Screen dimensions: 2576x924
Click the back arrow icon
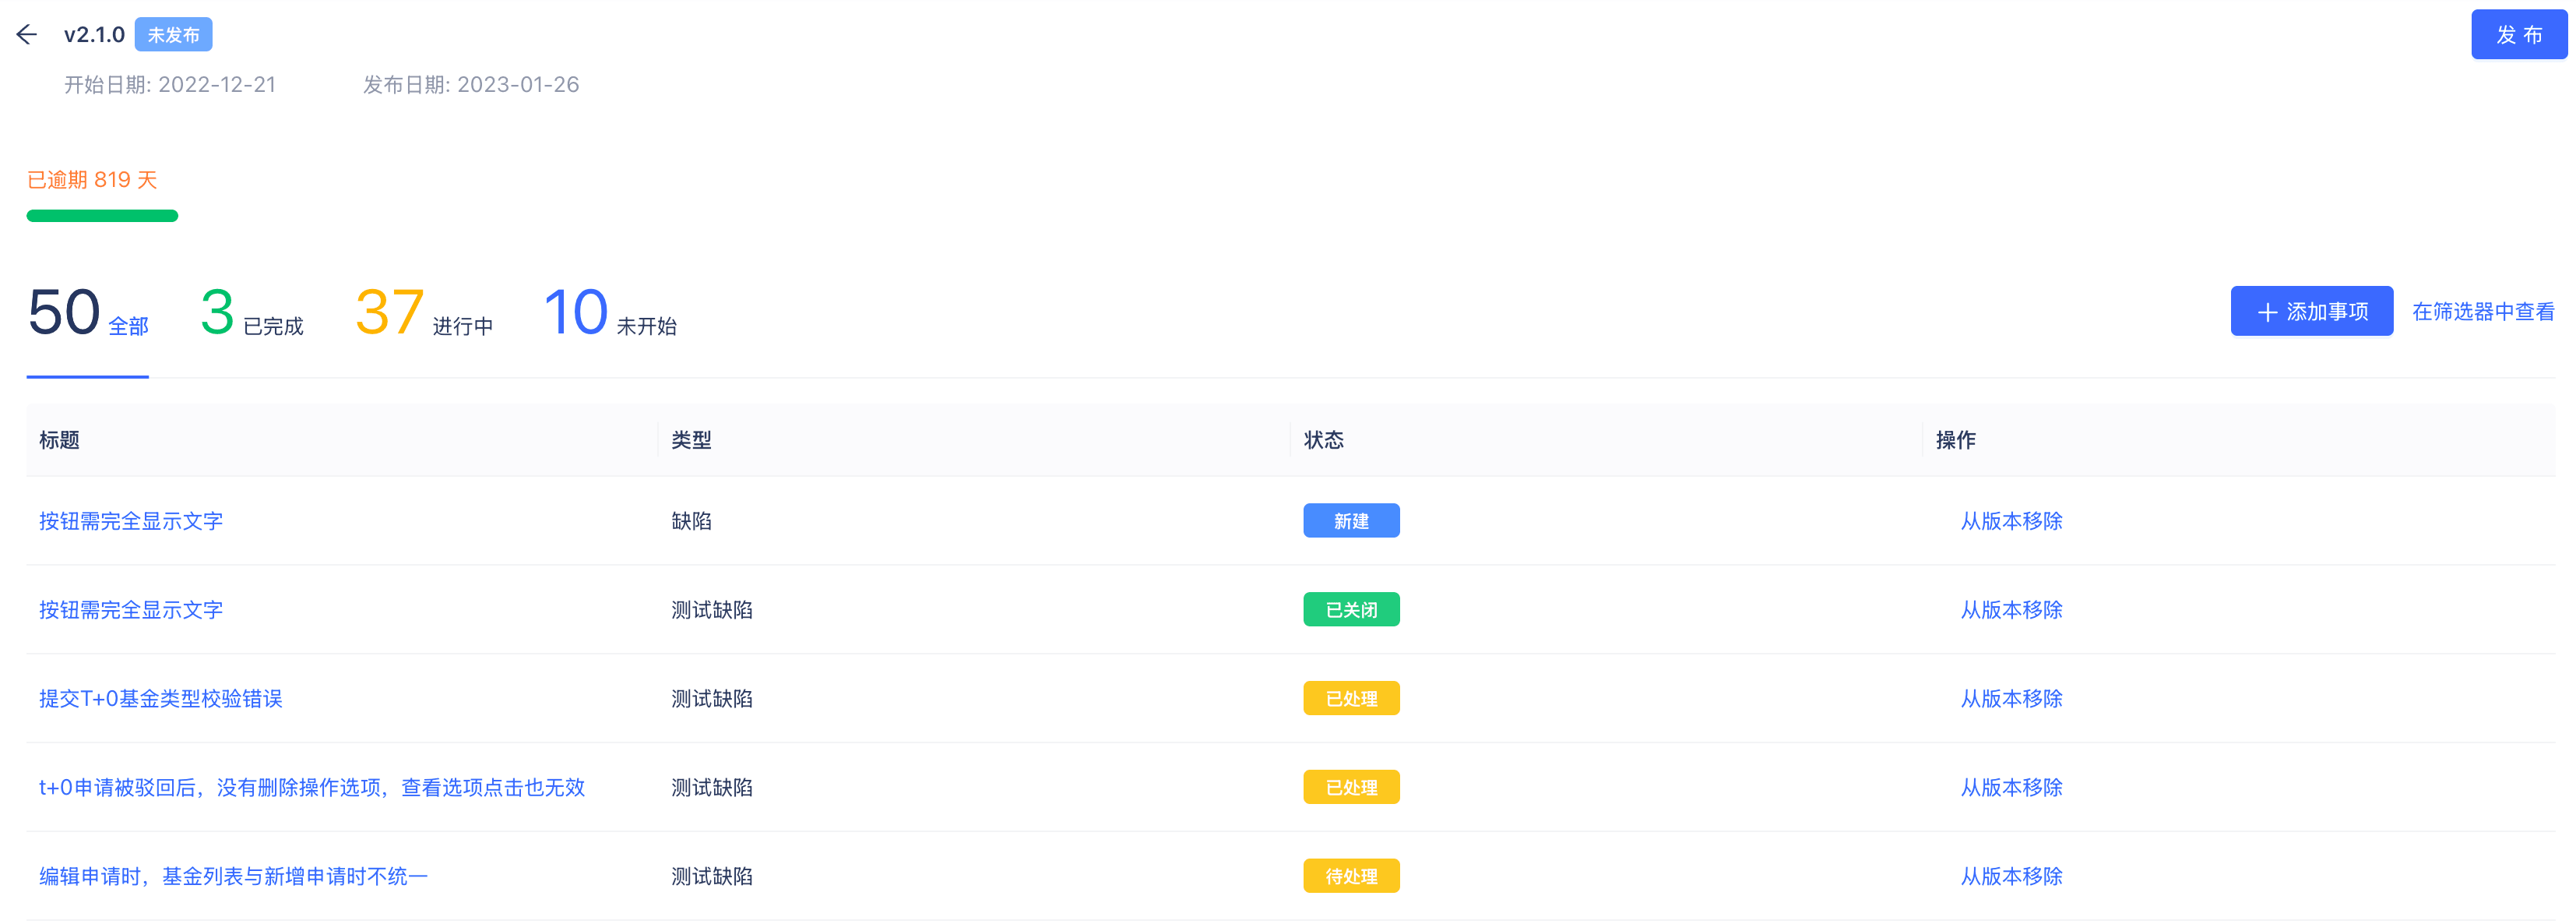pos(27,35)
